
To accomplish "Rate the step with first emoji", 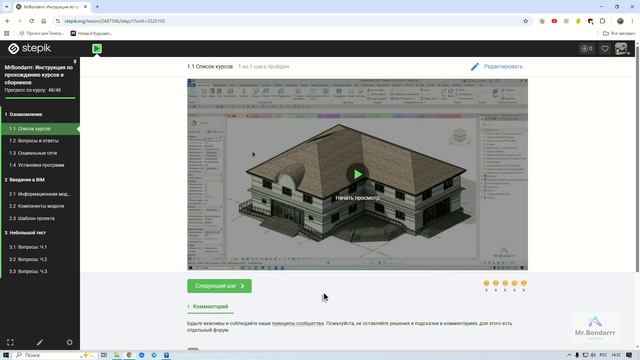I will tap(486, 283).
